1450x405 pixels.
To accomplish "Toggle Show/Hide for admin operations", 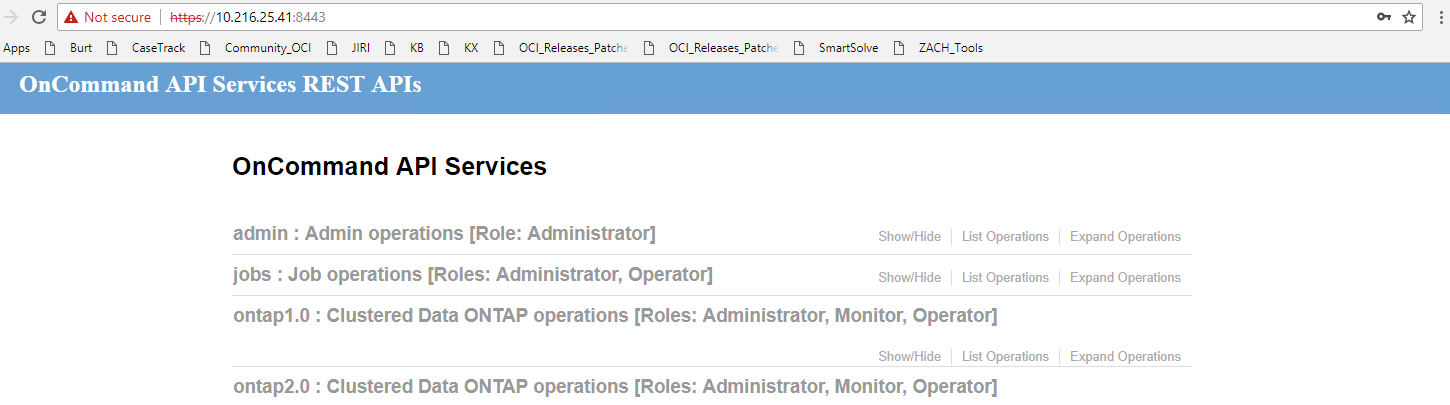I will click(909, 237).
